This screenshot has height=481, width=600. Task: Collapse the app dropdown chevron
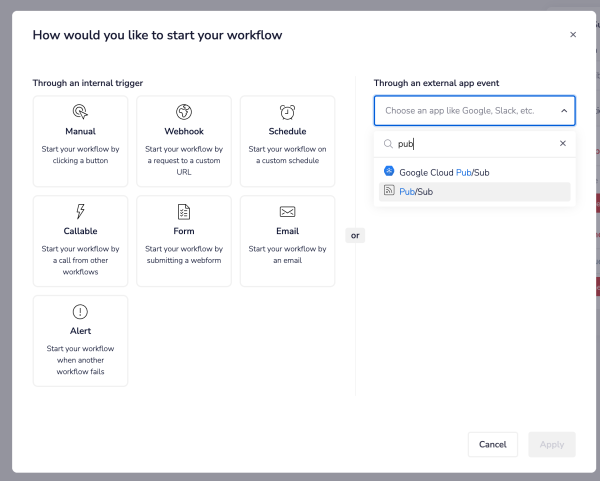(x=563, y=111)
